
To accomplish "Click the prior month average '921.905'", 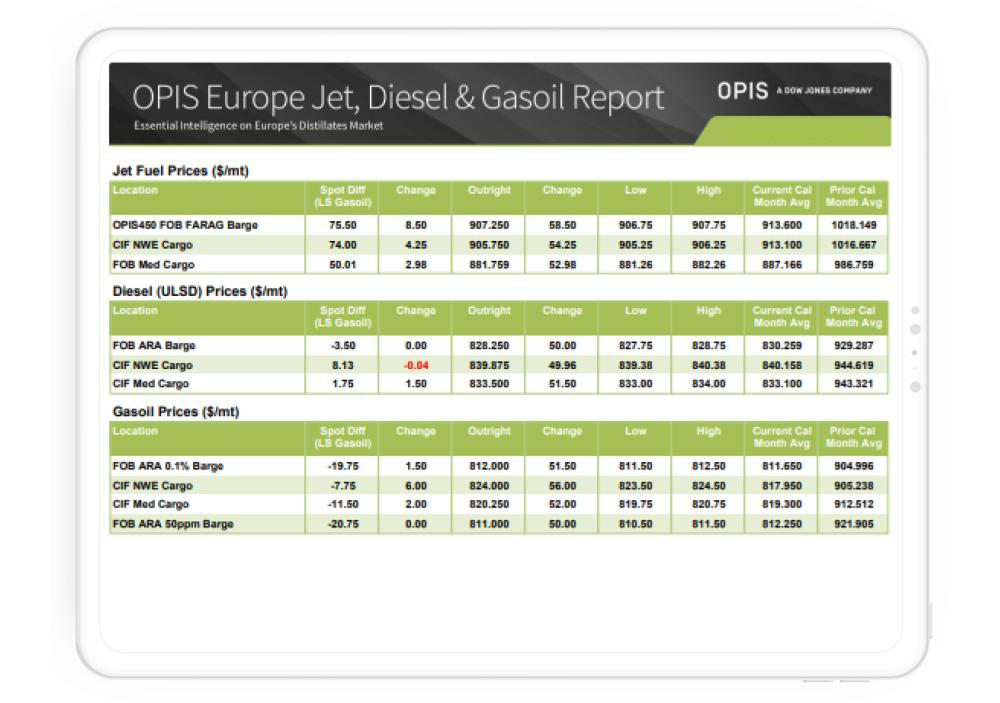I will [853, 524].
